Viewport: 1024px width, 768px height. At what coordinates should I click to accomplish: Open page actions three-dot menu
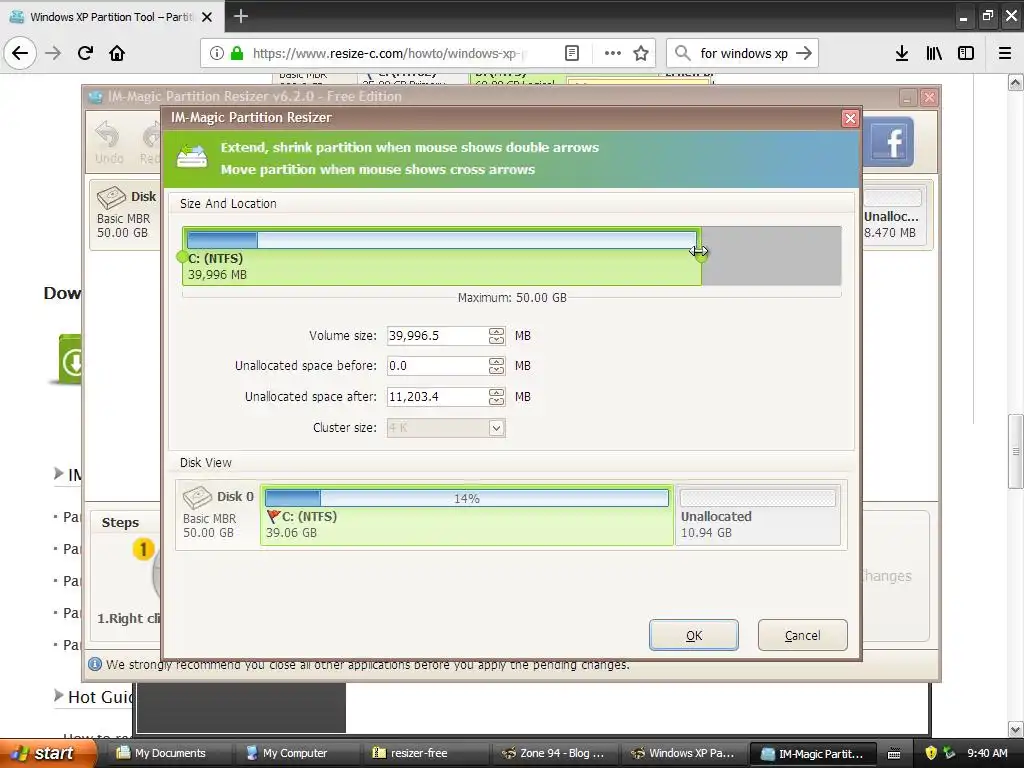613,53
